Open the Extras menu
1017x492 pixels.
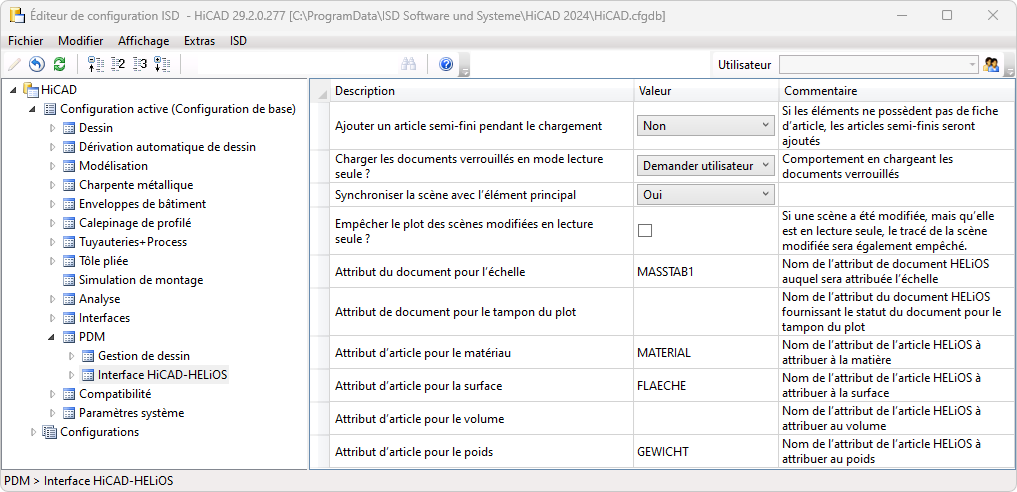199,41
